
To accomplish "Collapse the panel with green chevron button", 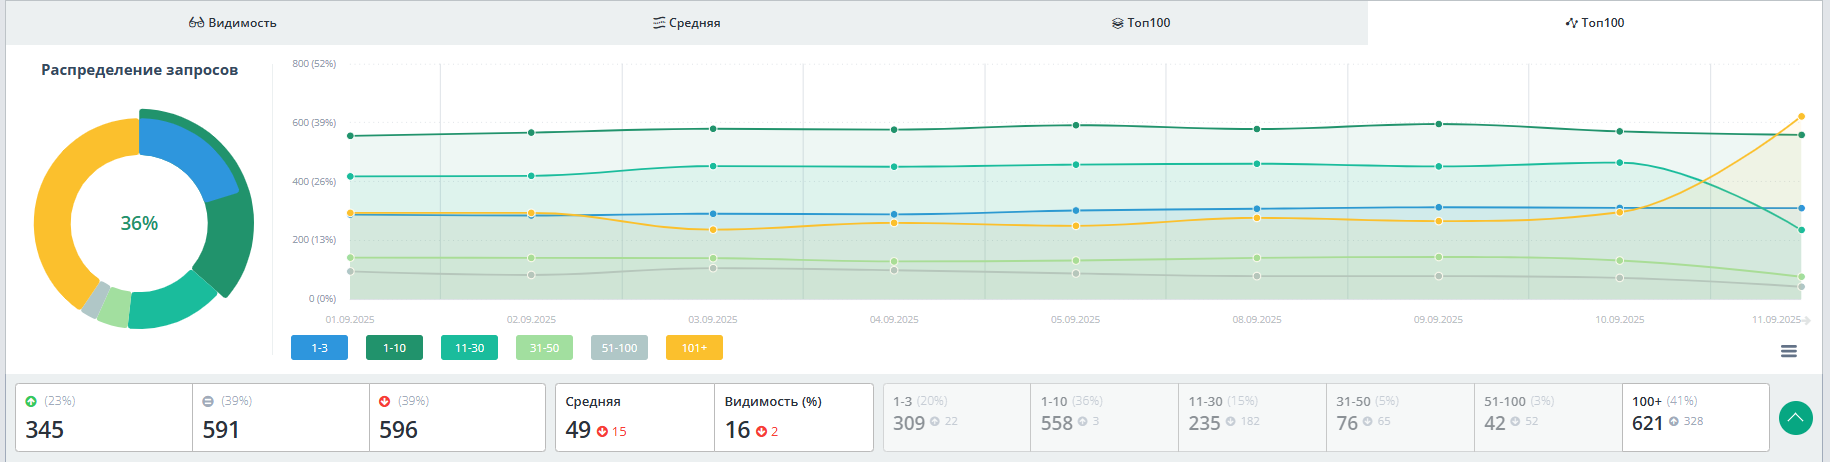I will point(1796,417).
